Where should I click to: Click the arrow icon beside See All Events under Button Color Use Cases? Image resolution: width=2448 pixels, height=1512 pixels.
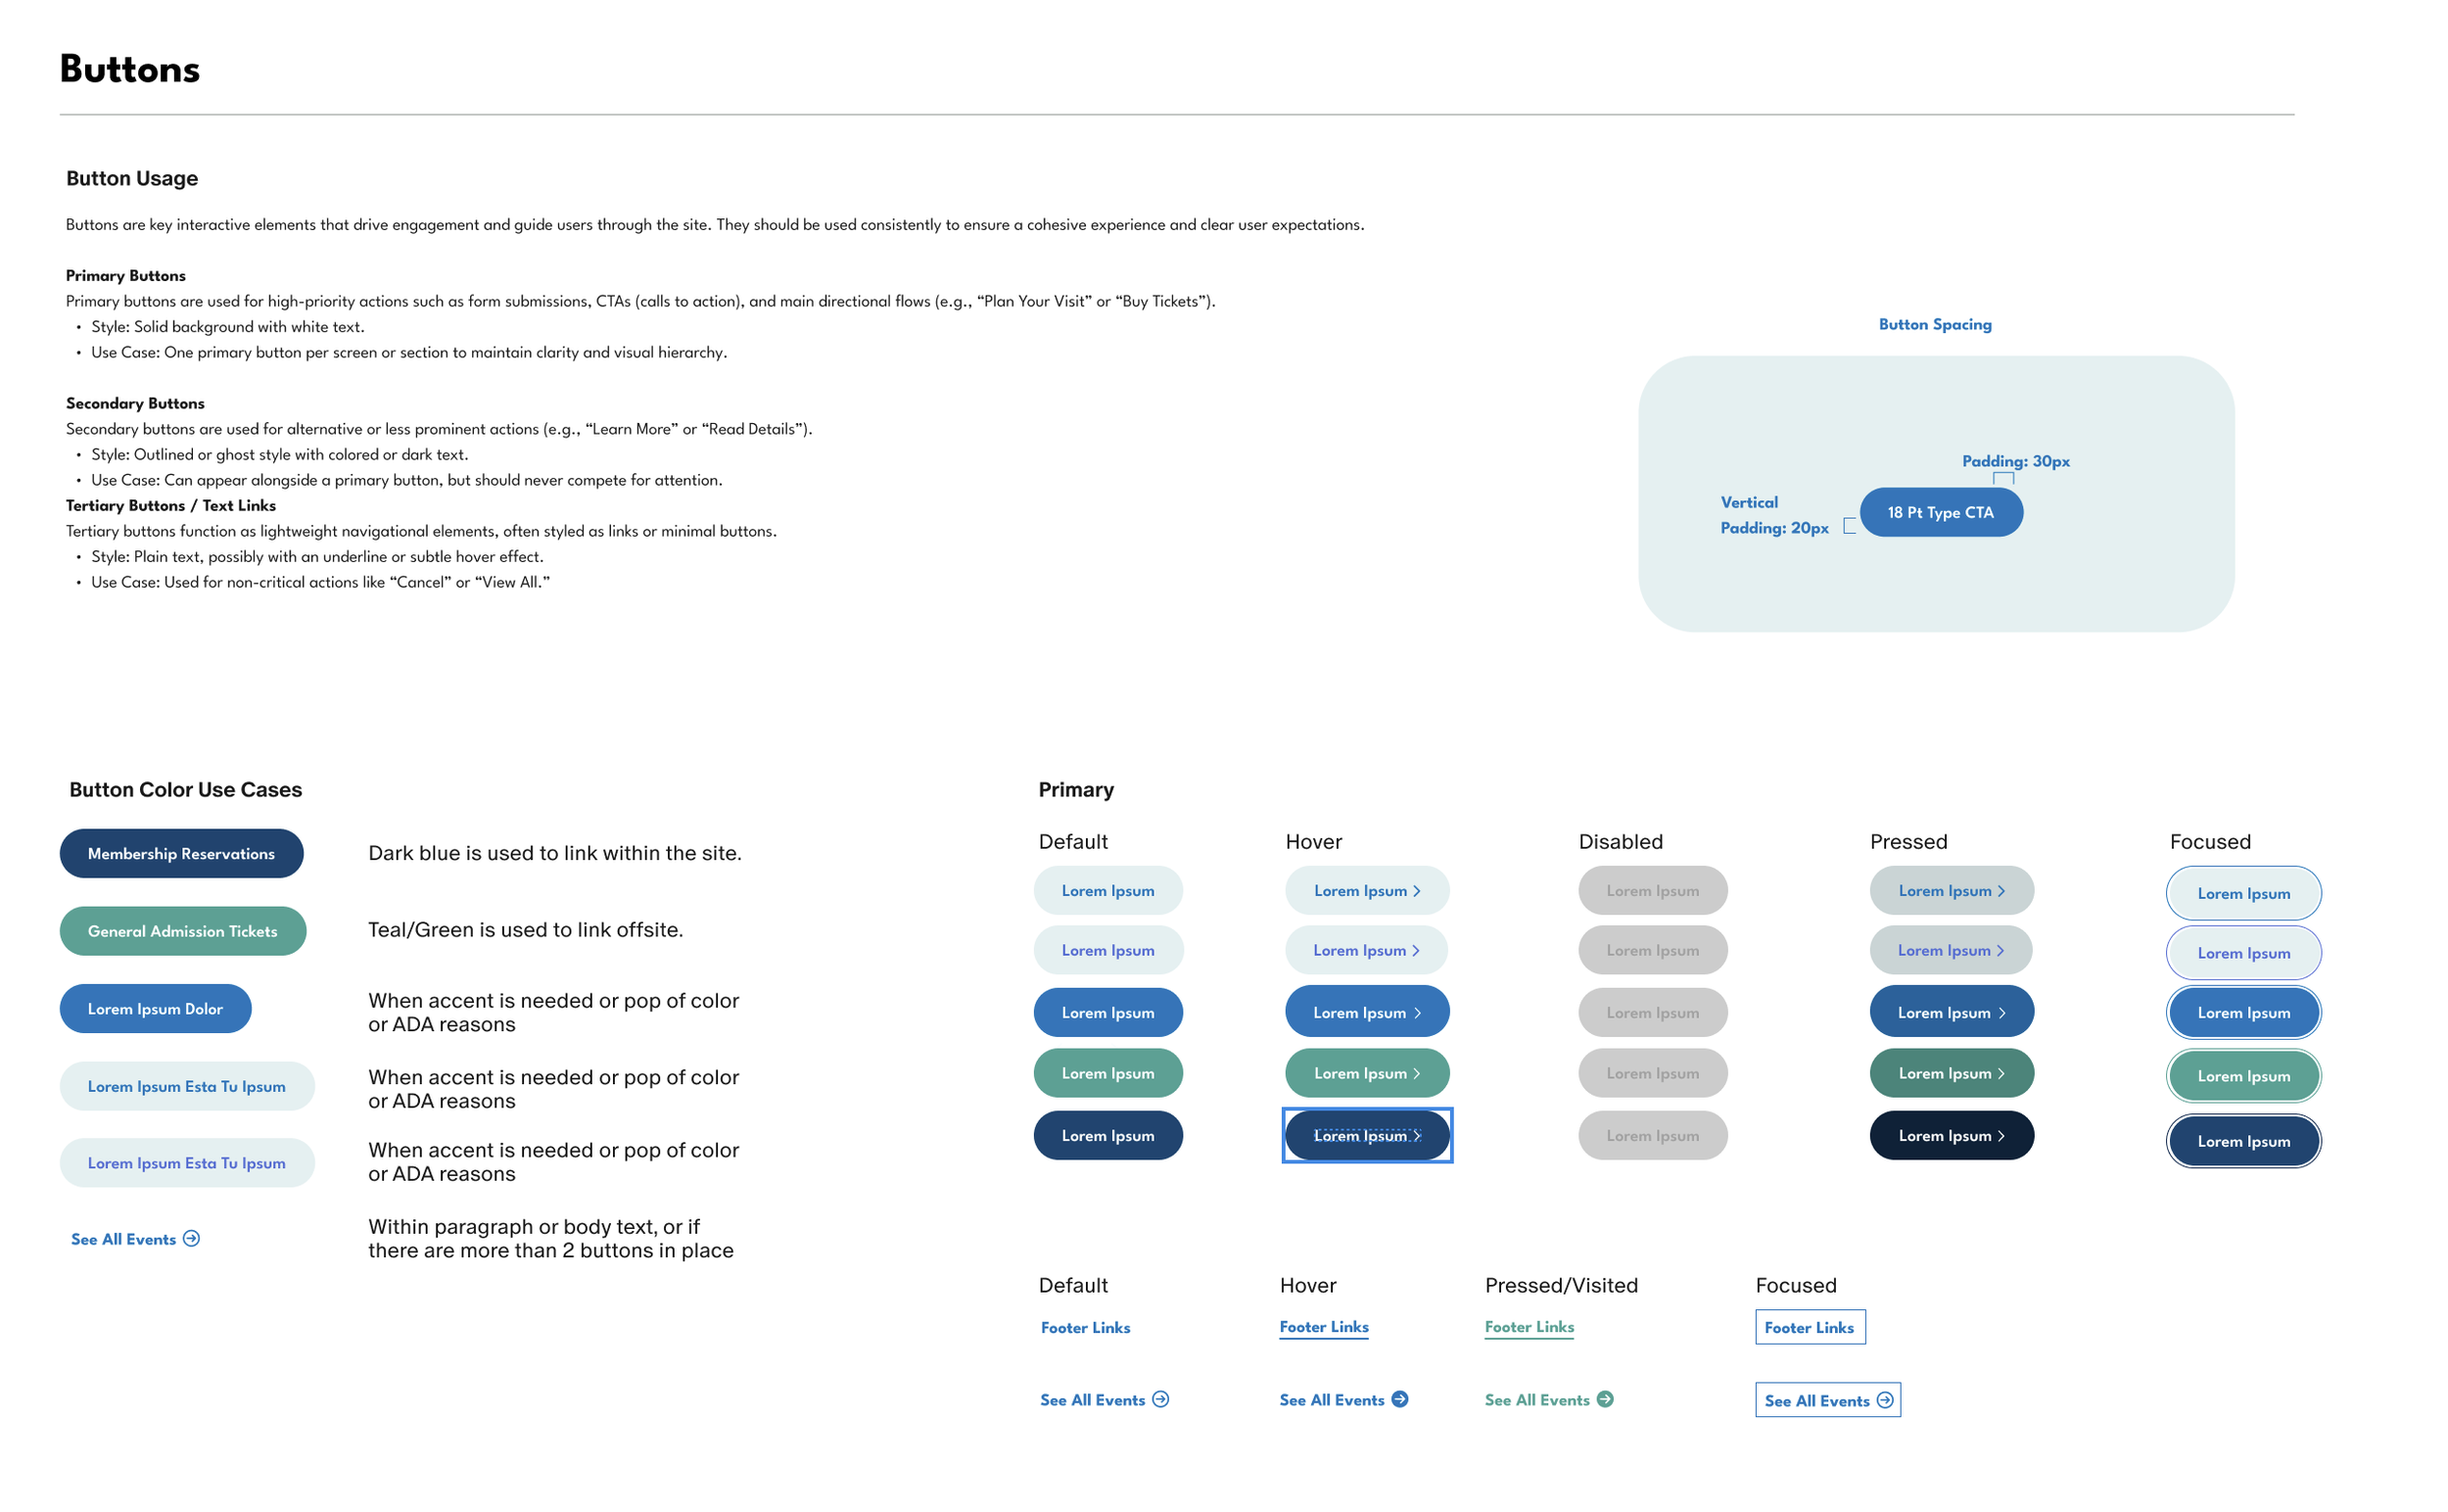coord(192,1239)
